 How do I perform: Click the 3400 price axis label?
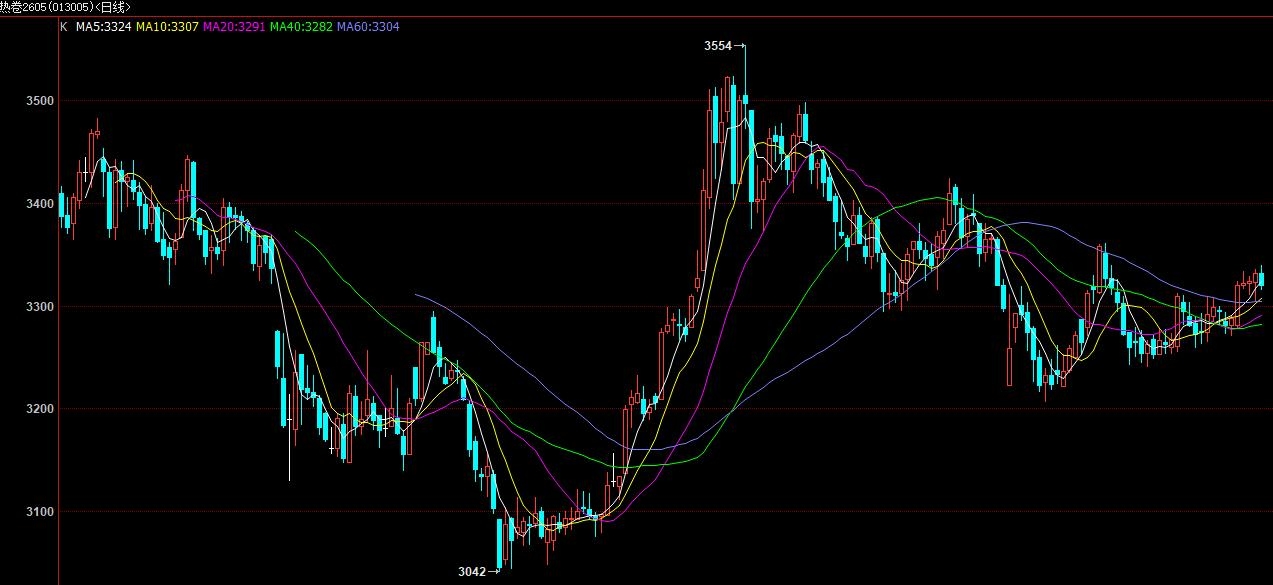(x=40, y=204)
